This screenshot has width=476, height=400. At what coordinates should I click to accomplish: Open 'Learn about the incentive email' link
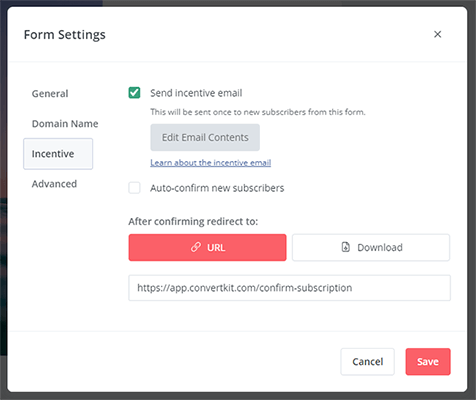pyautogui.click(x=210, y=163)
